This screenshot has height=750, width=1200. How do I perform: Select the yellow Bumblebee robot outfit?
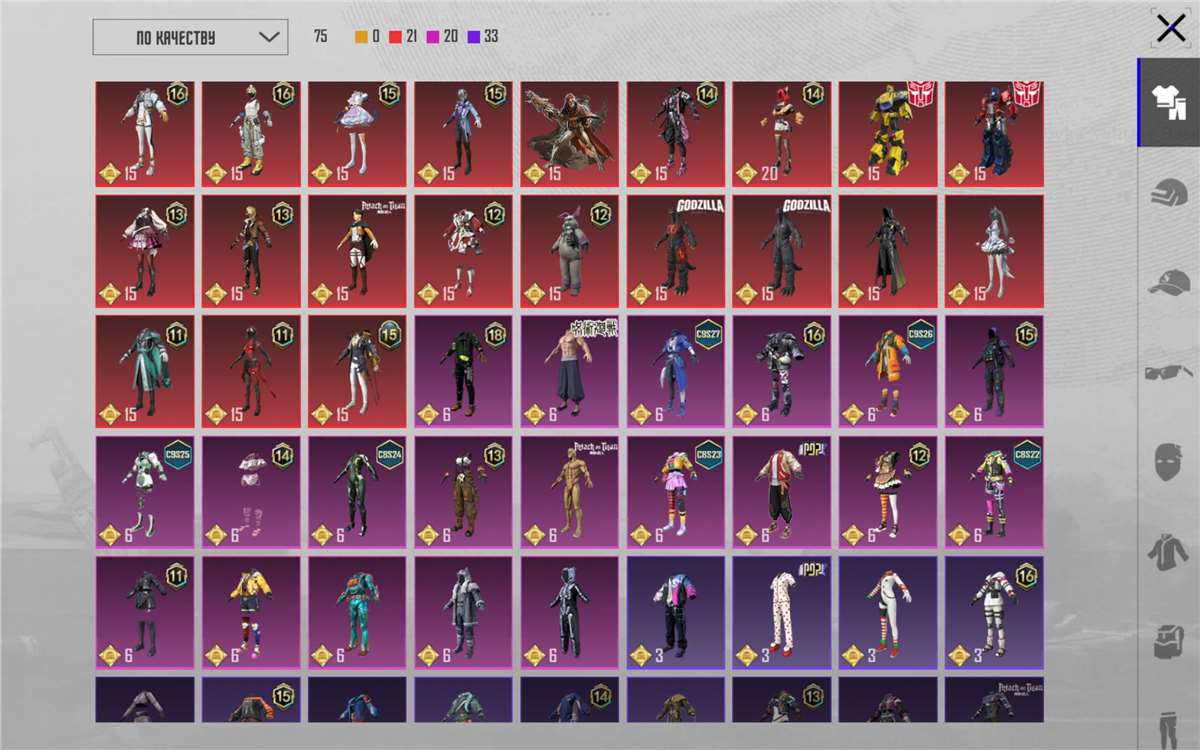coord(887,134)
